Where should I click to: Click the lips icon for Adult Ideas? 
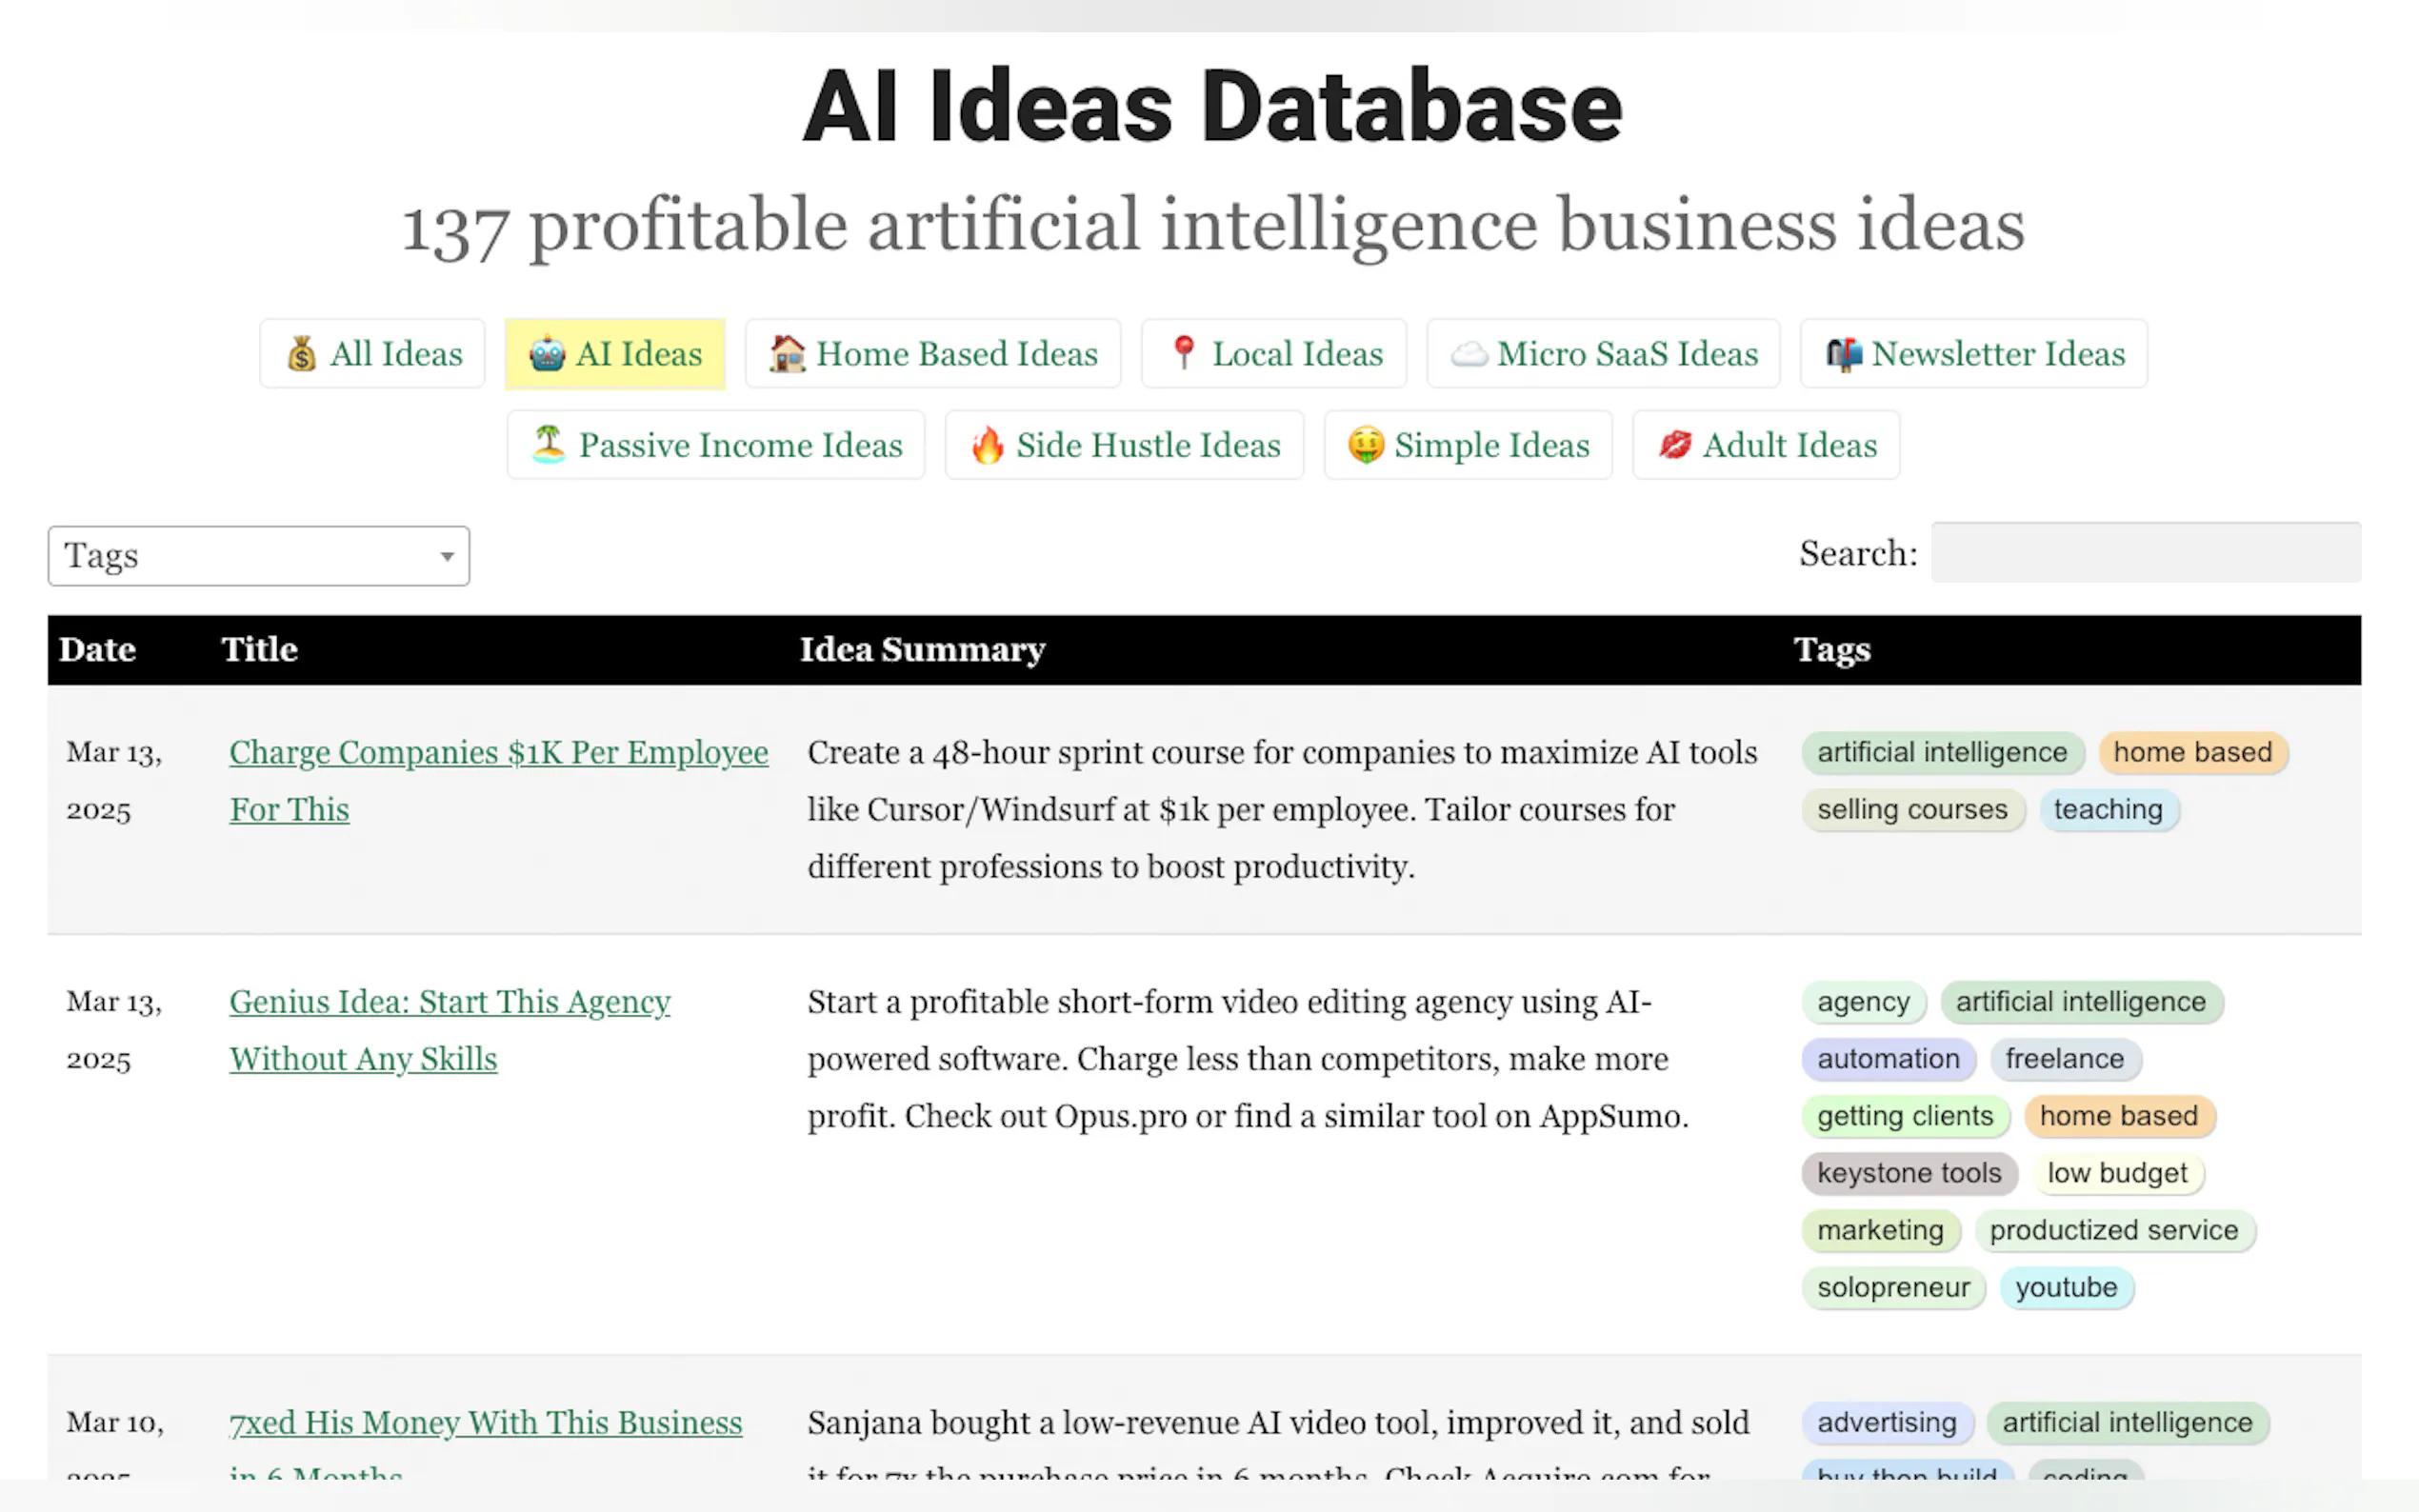[x=1674, y=445]
